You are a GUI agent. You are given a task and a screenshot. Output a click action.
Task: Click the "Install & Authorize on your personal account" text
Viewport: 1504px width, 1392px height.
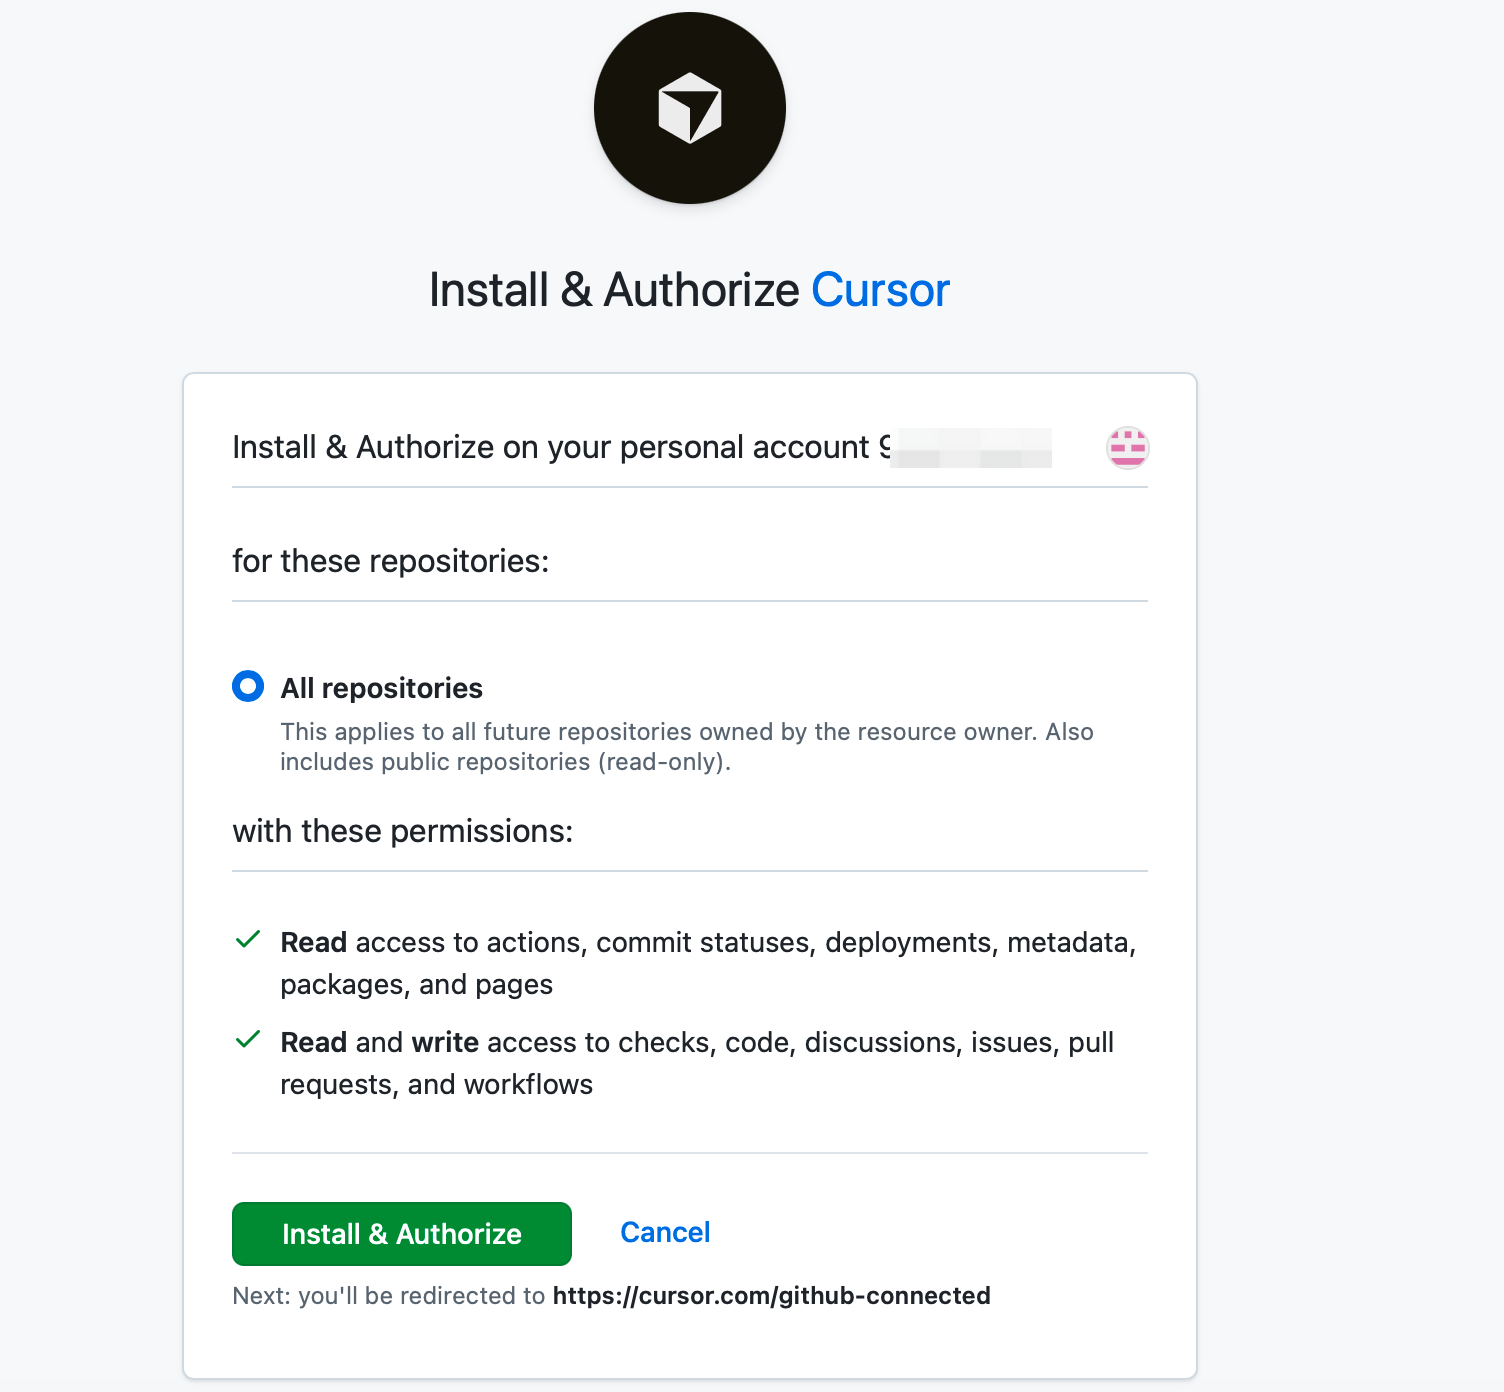coord(550,447)
